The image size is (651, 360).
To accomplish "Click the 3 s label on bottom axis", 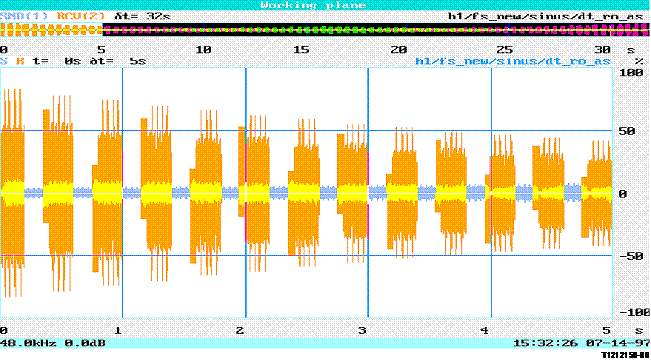I will coord(362,331).
